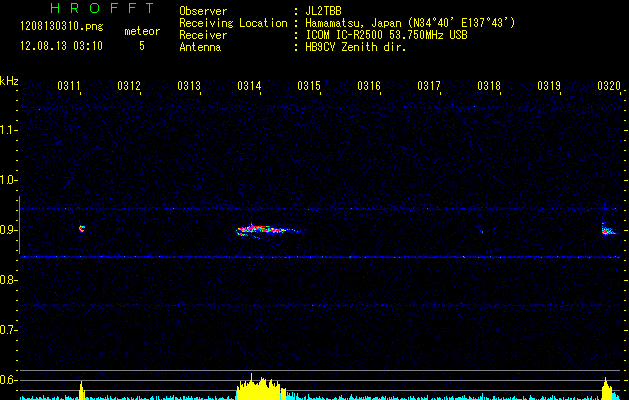This screenshot has width=629, height=400.
Task: Select the 0320 time marker
Action: pos(609,86)
